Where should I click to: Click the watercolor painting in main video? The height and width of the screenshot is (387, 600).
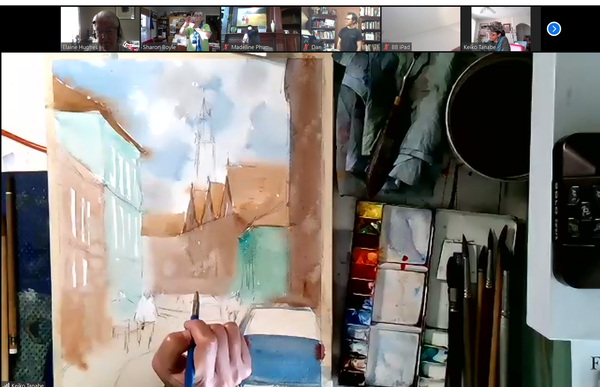coord(188,218)
